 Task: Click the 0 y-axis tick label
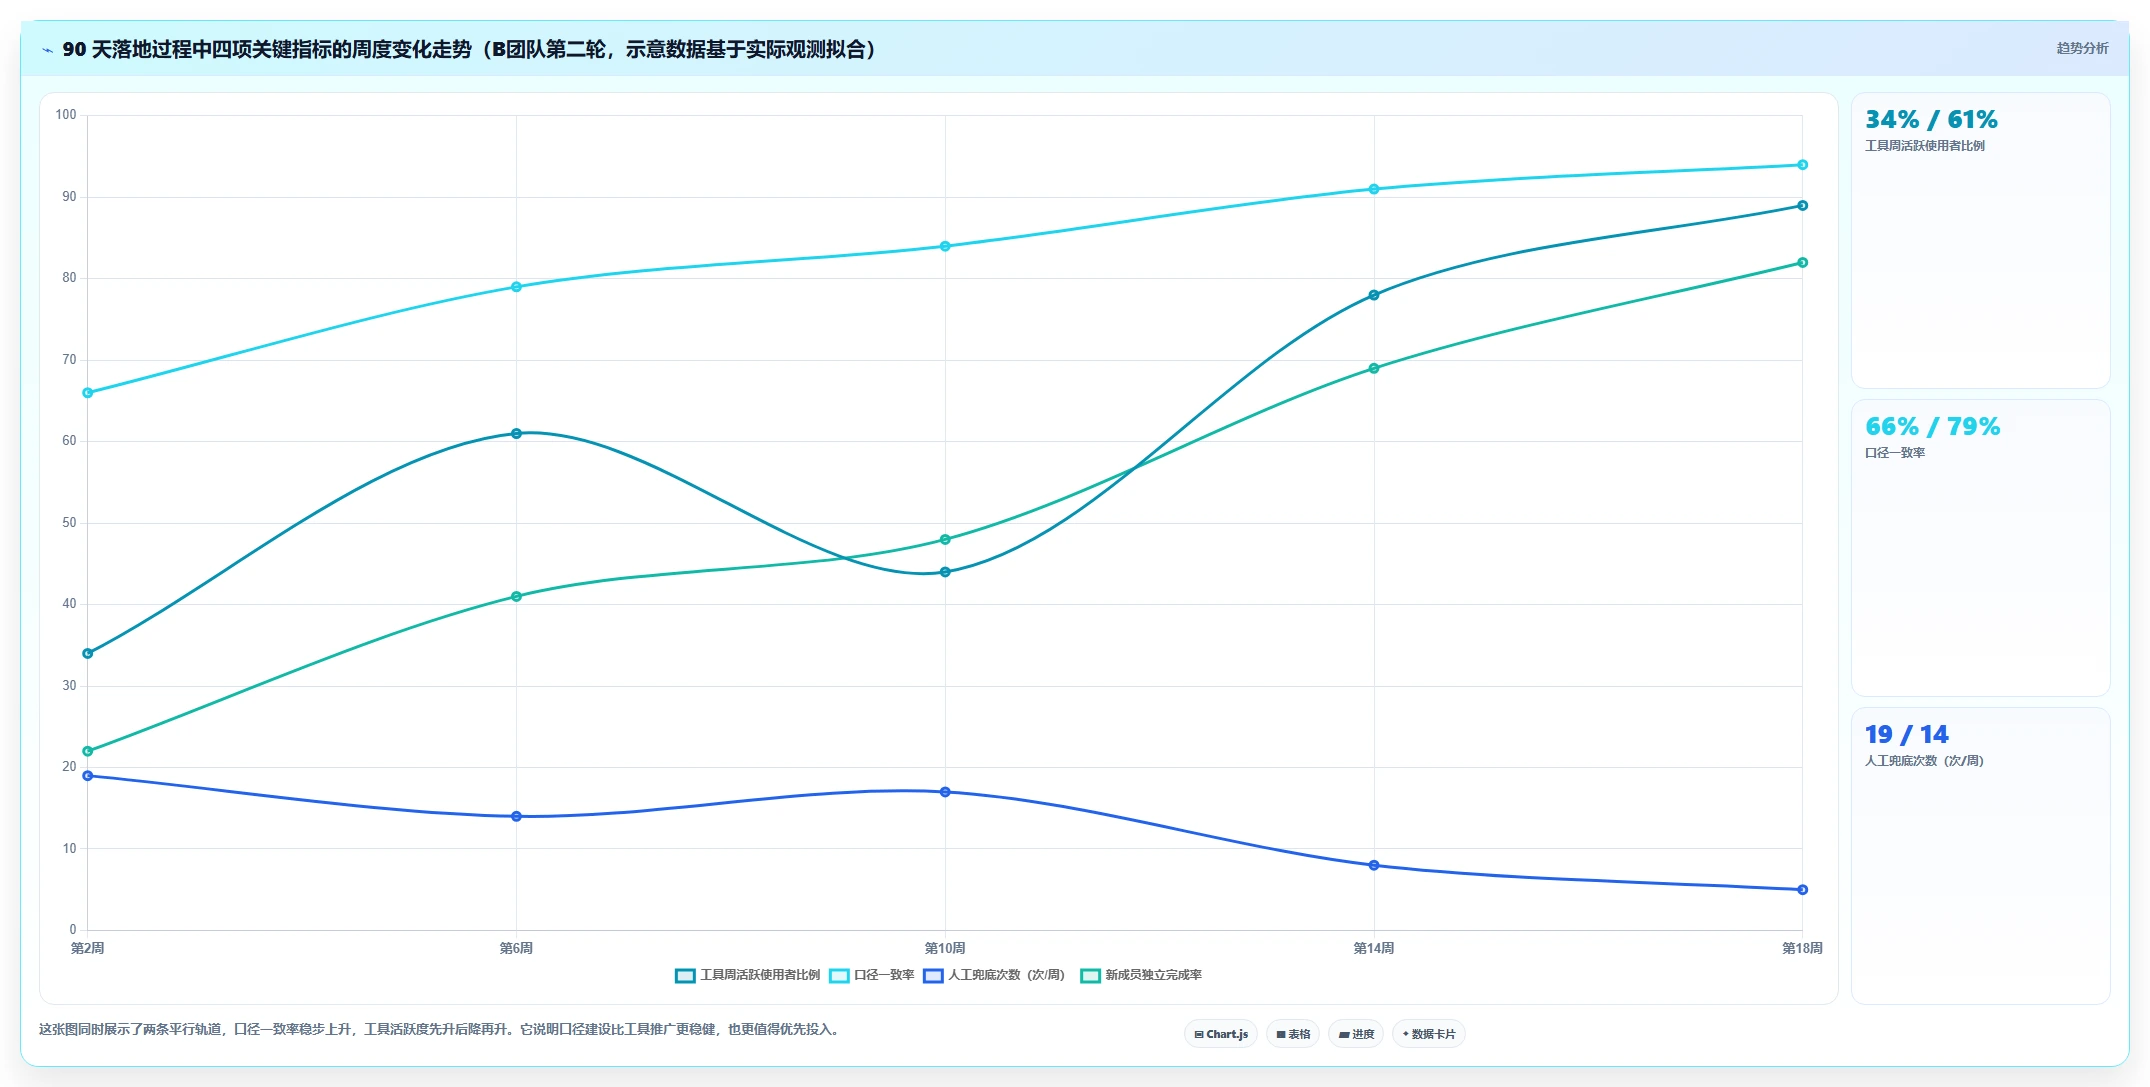point(73,930)
